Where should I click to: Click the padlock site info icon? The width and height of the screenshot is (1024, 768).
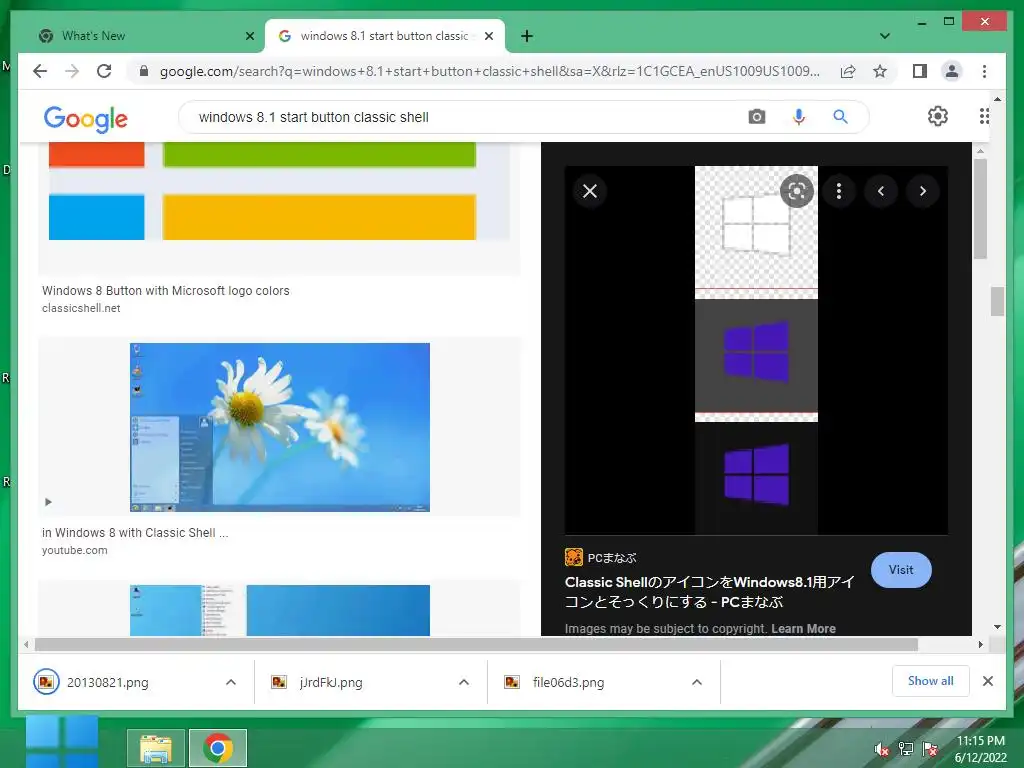point(144,71)
